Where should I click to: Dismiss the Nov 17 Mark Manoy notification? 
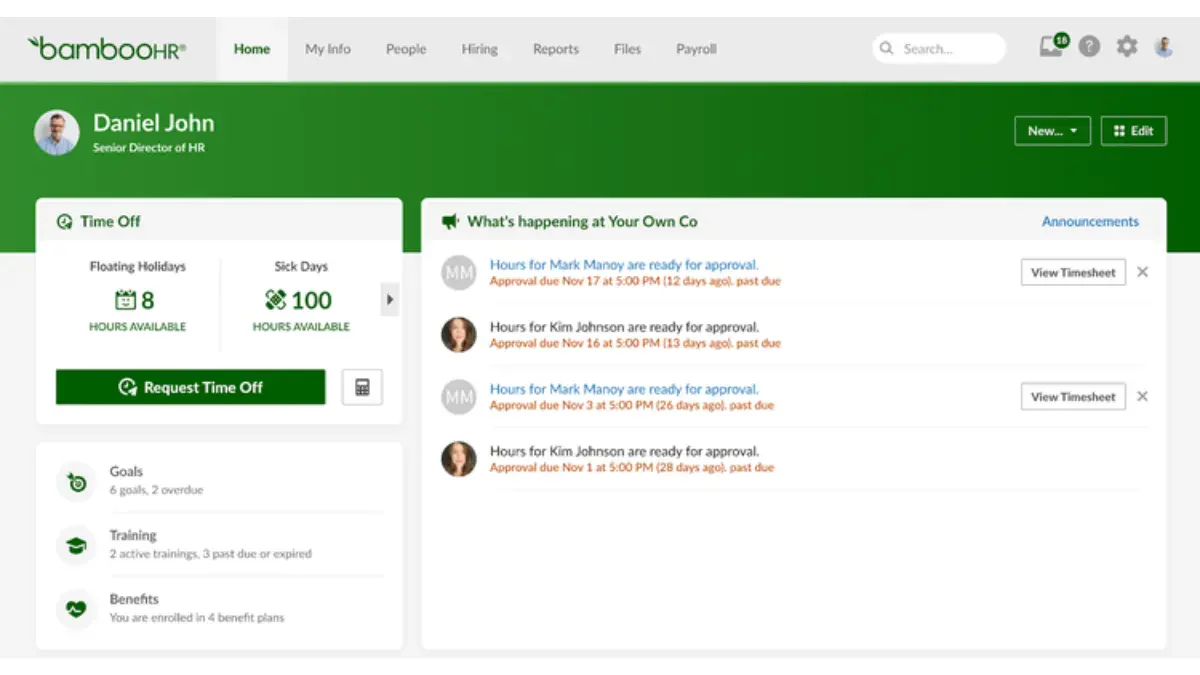1143,272
